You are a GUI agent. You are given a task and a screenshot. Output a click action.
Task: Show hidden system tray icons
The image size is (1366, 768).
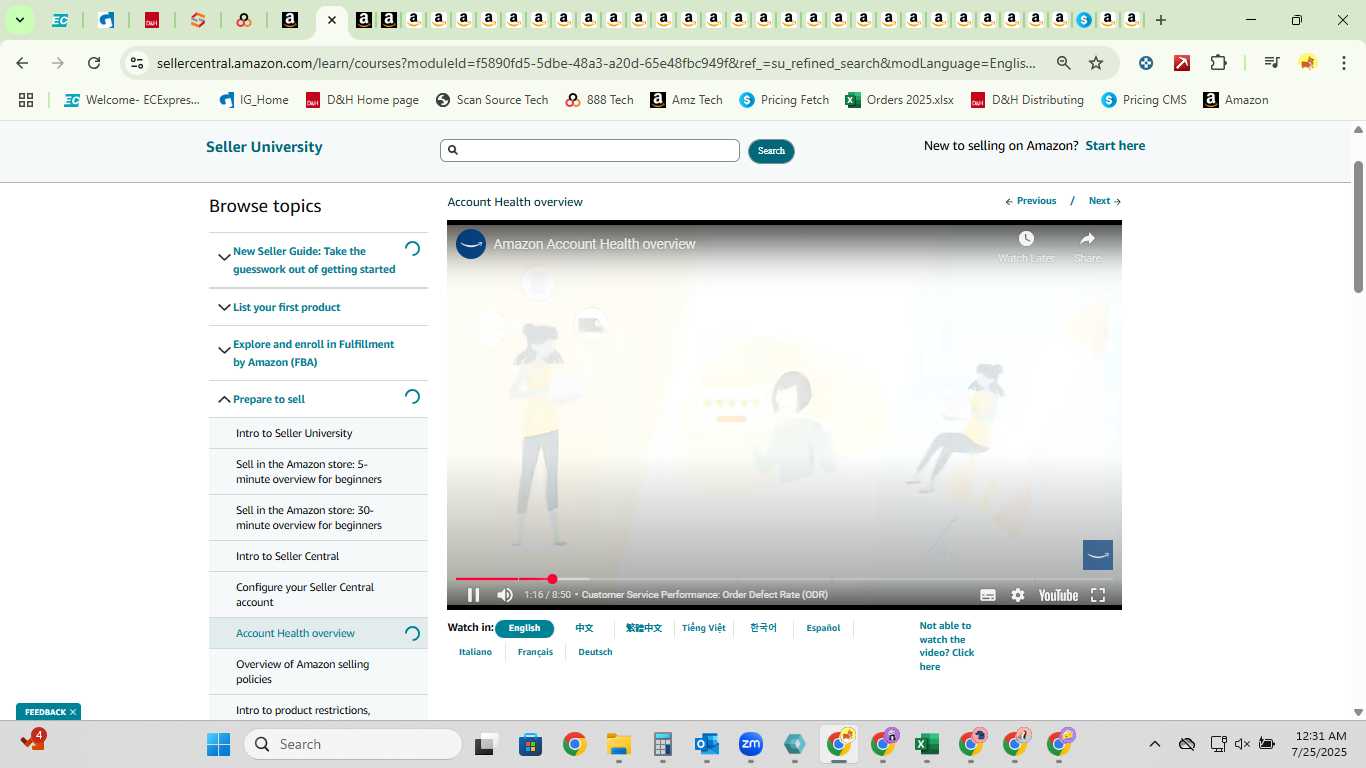coord(1155,744)
